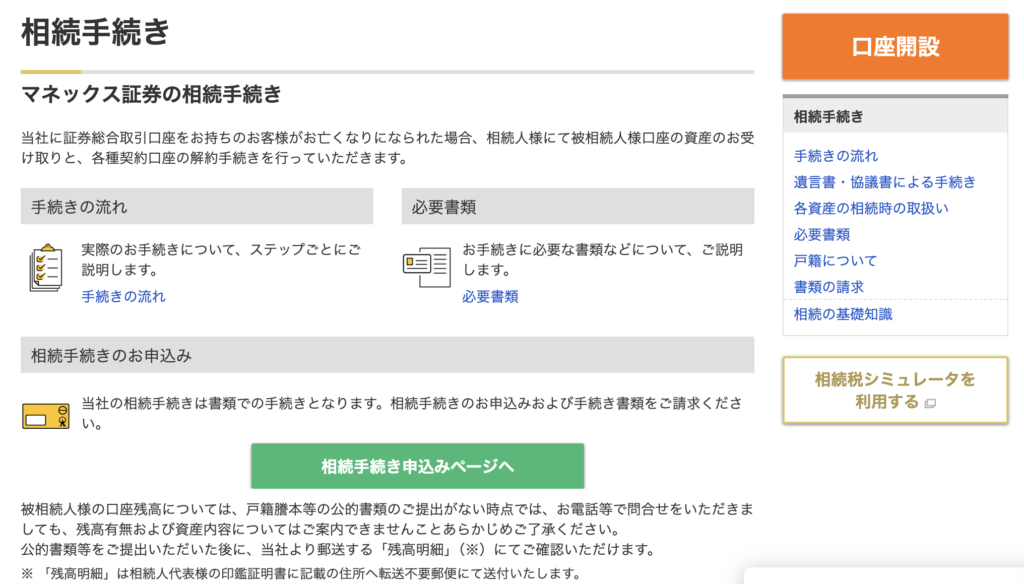Image resolution: width=1024 pixels, height=584 pixels.
Task: Click the 必要書類 gray section heading
Action: click(x=443, y=207)
